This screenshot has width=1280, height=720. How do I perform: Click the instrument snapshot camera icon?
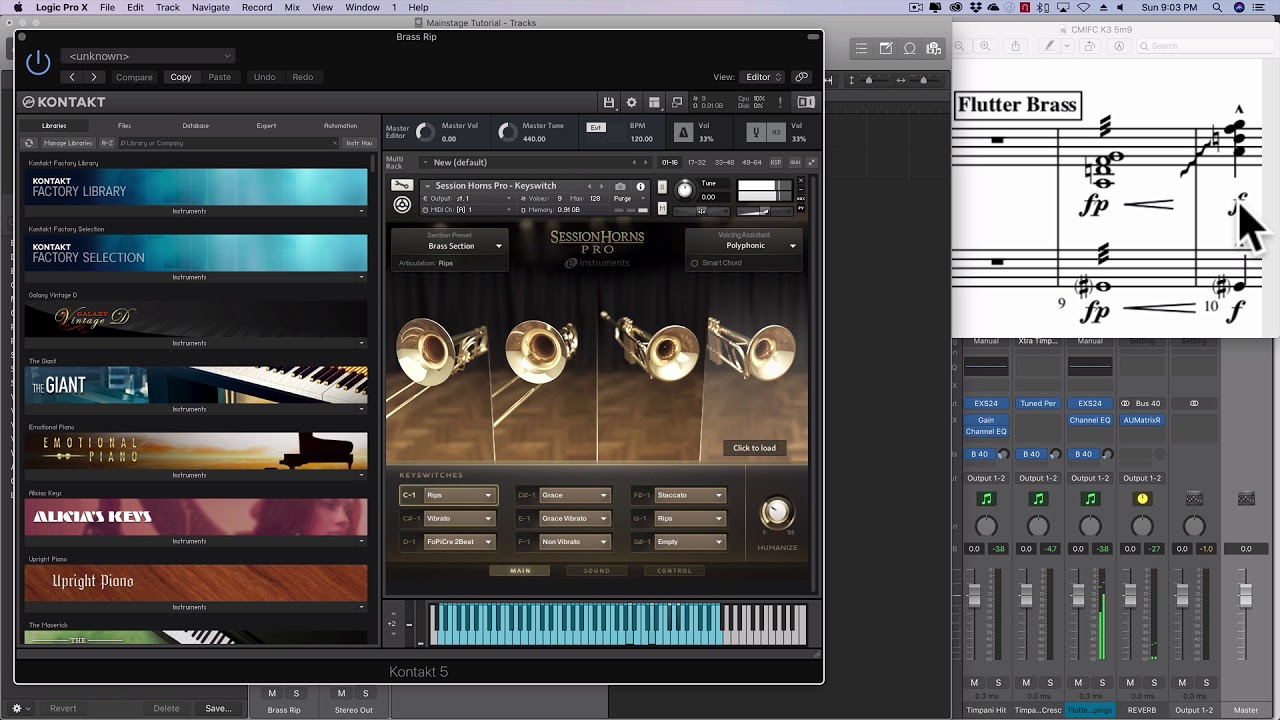620,186
